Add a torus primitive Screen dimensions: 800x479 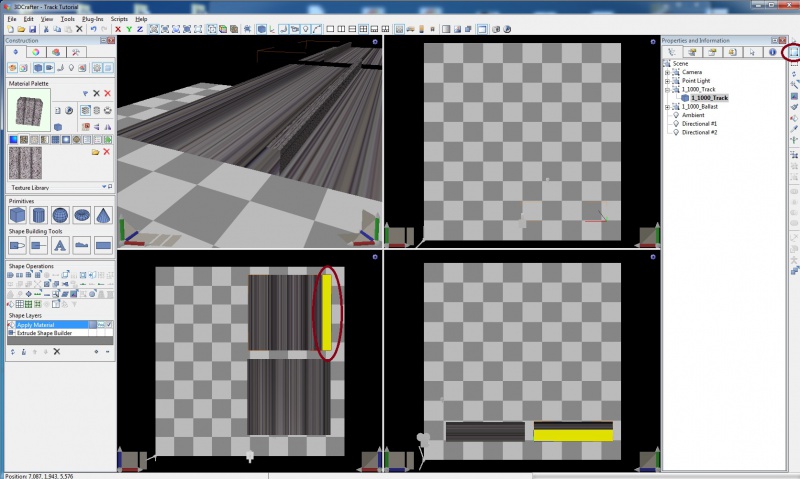click(82, 215)
